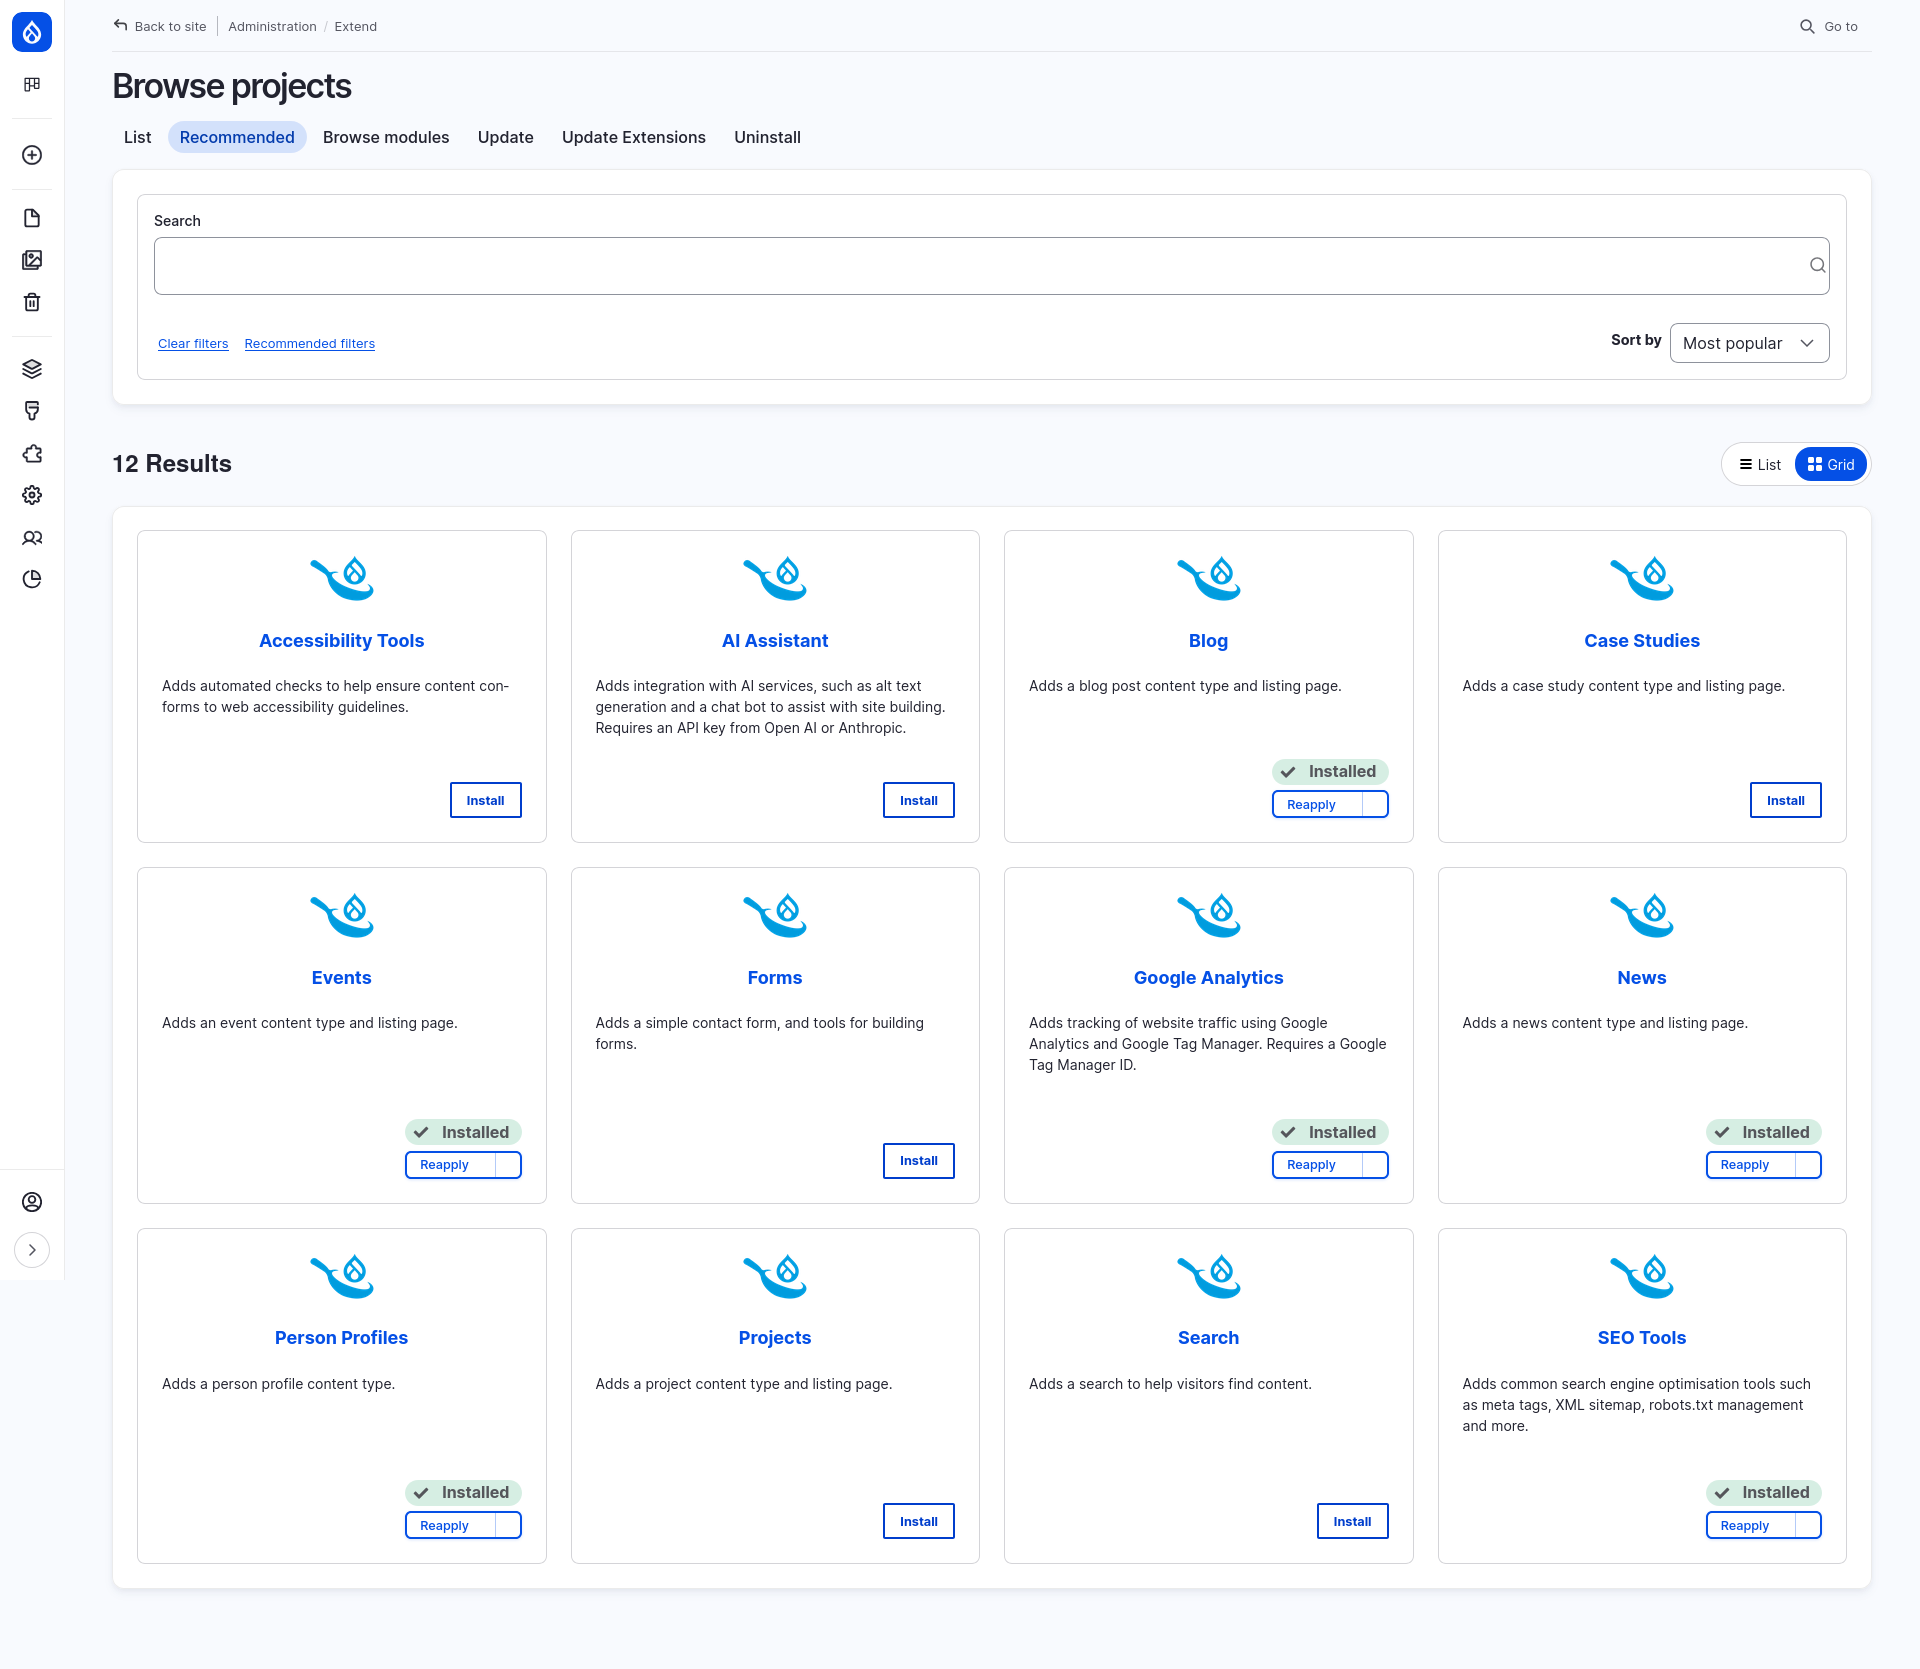Open the user account icon in sidebar

32,1202
